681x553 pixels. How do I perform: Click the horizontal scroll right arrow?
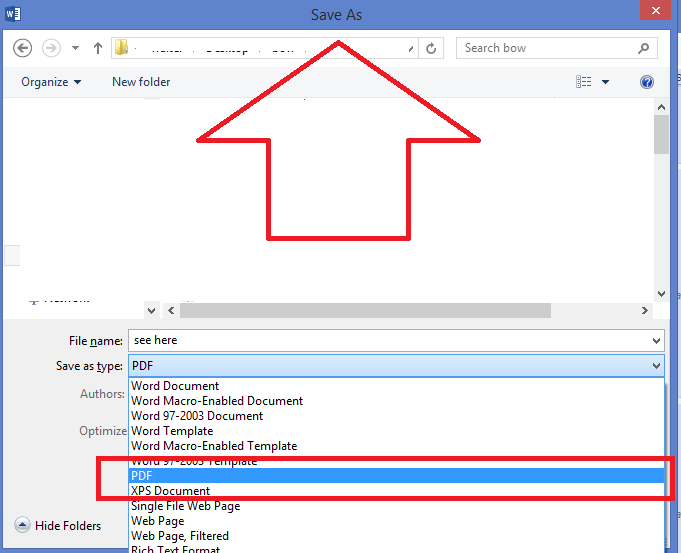[645, 310]
